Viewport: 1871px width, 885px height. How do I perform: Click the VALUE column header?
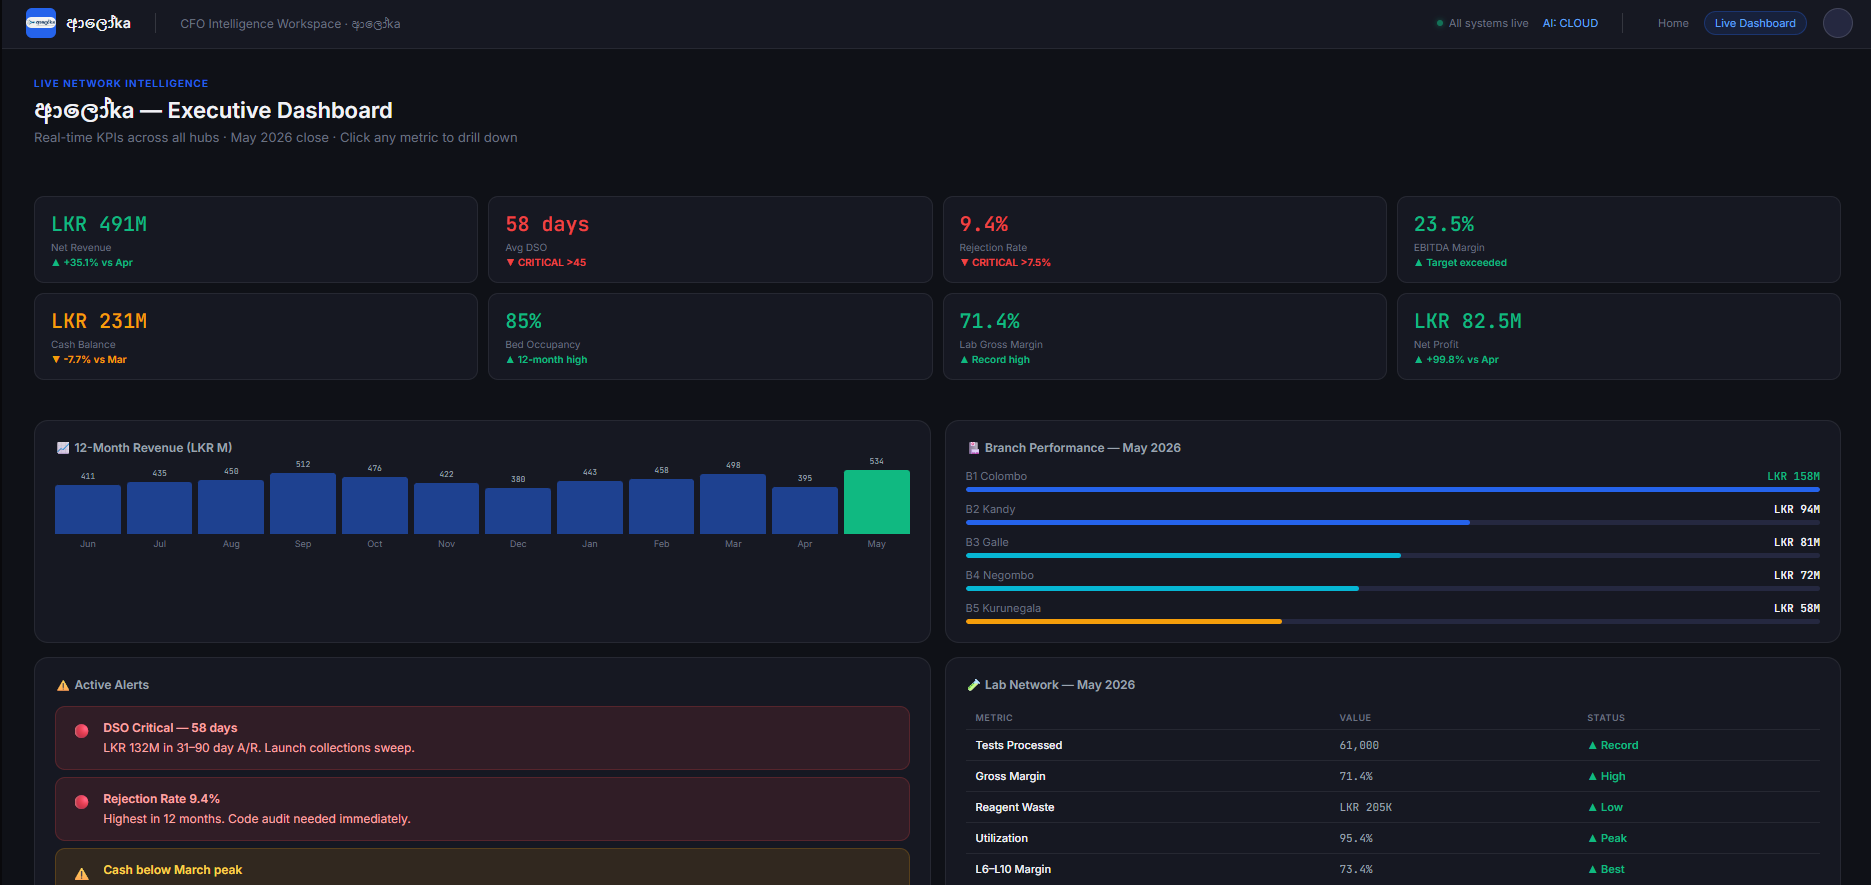coord(1355,718)
